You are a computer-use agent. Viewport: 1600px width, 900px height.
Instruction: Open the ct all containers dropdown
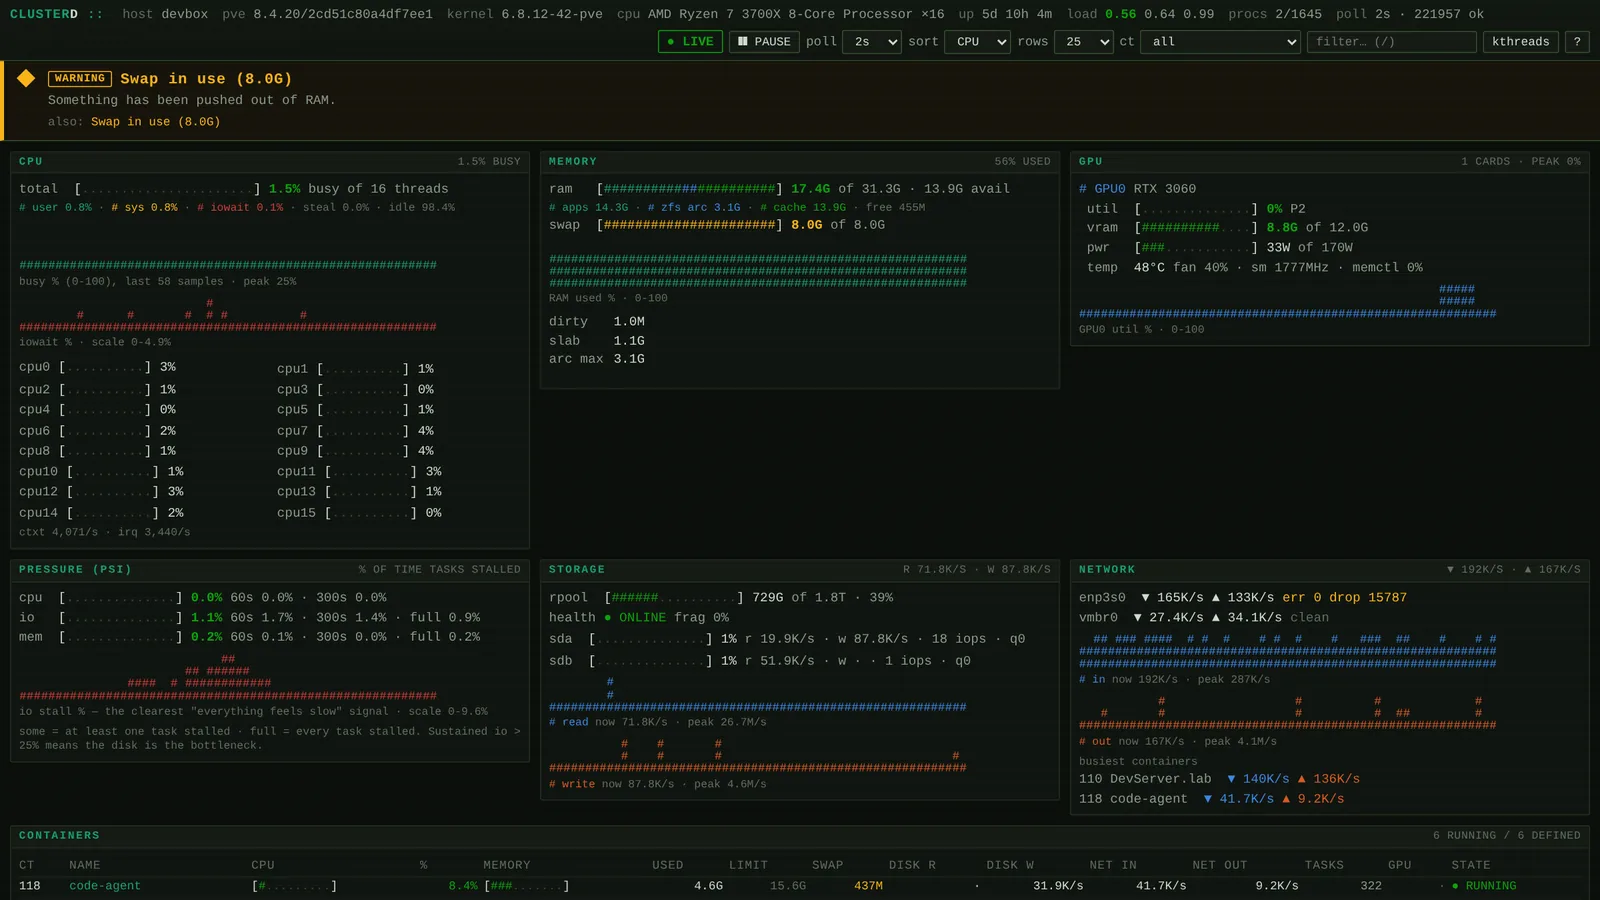[1220, 42]
